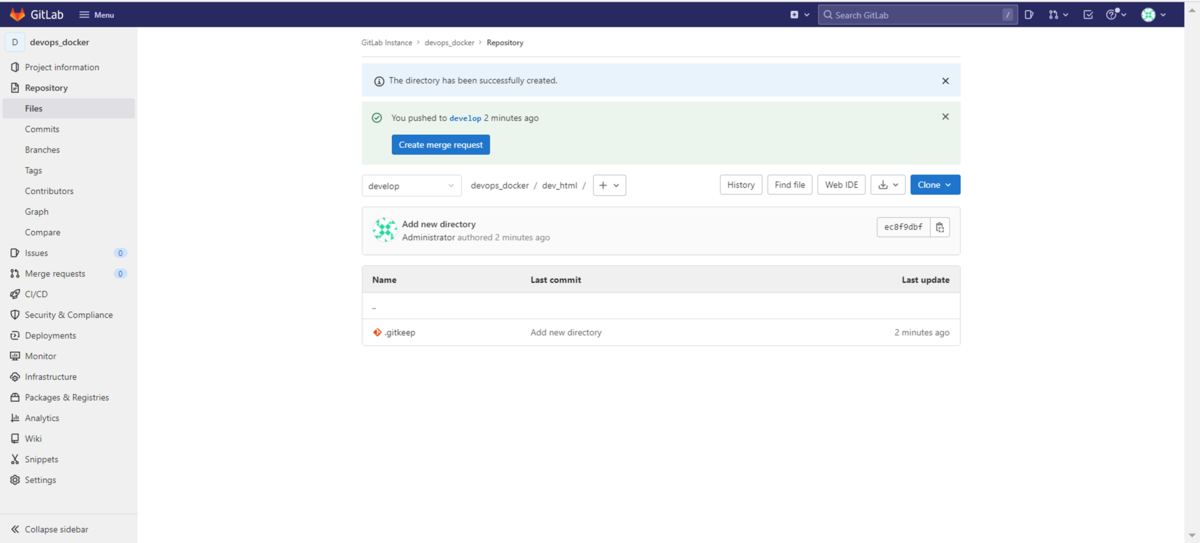Open the add file plus dropdown
The height and width of the screenshot is (543, 1200).
(609, 186)
